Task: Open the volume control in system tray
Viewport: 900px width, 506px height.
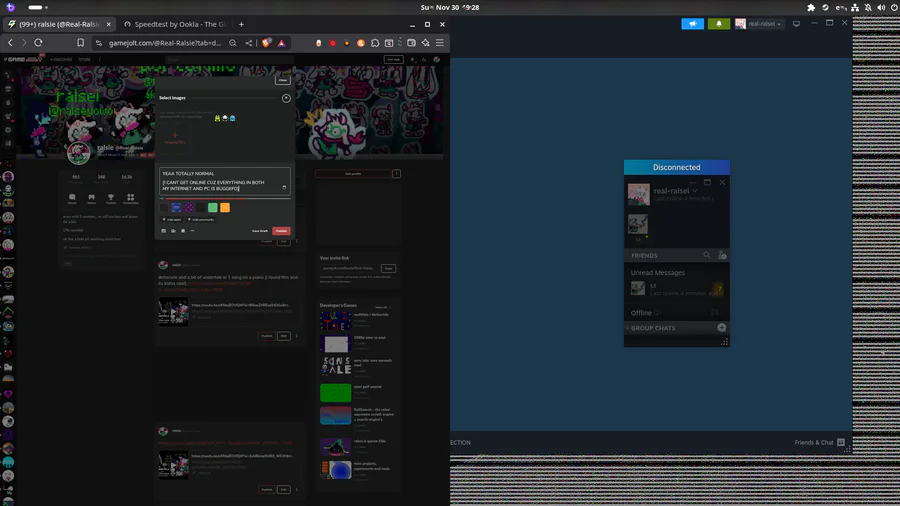Action: [x=881, y=7]
